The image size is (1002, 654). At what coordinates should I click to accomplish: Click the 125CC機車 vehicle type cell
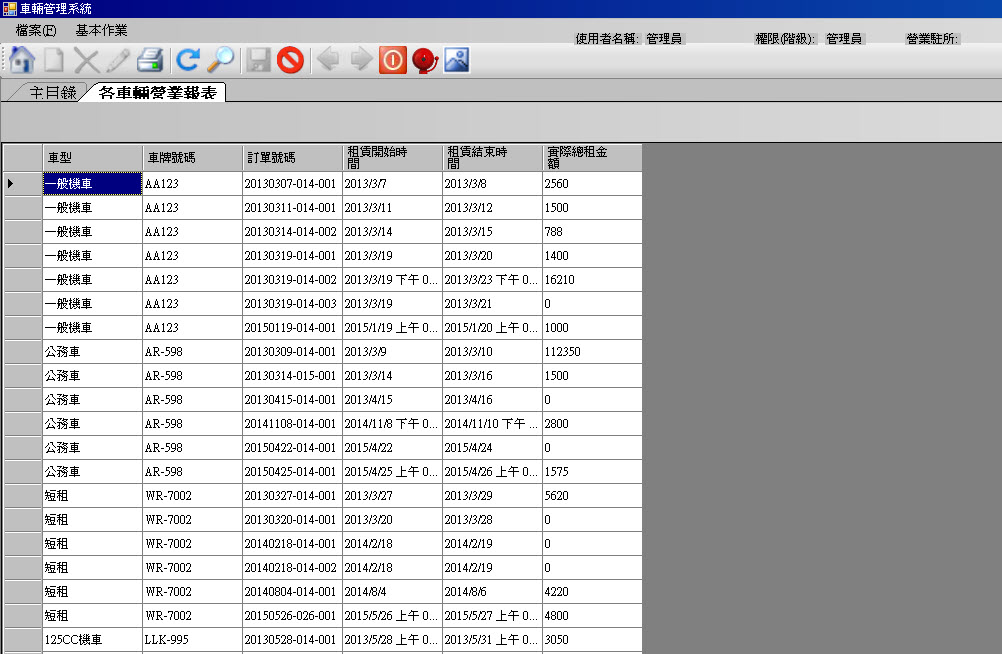[x=93, y=639]
